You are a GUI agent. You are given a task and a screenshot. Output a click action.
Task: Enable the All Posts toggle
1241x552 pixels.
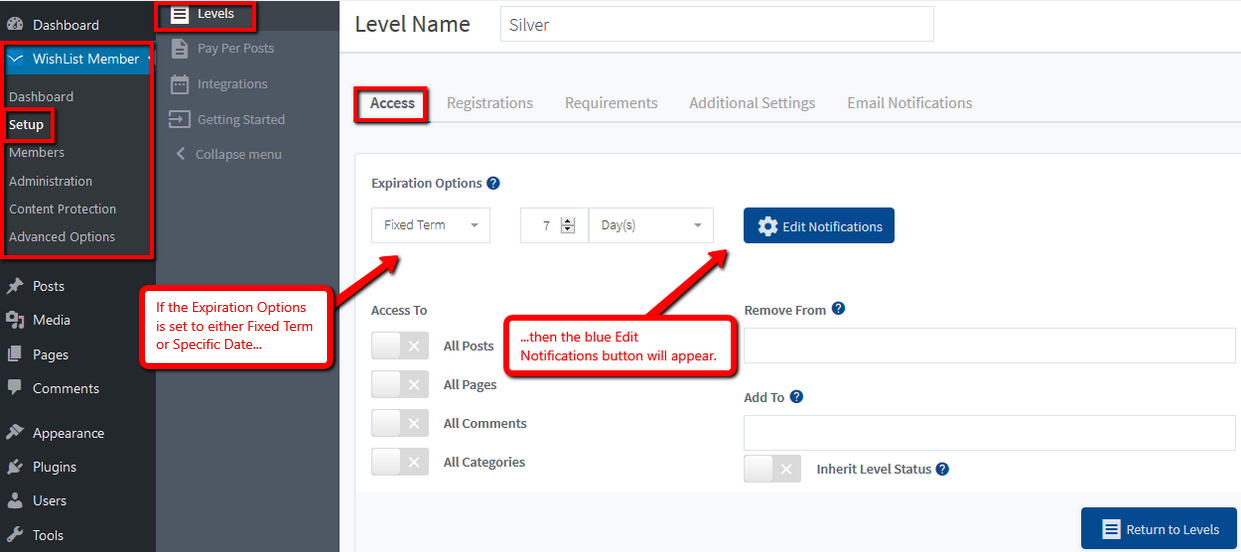click(x=400, y=346)
